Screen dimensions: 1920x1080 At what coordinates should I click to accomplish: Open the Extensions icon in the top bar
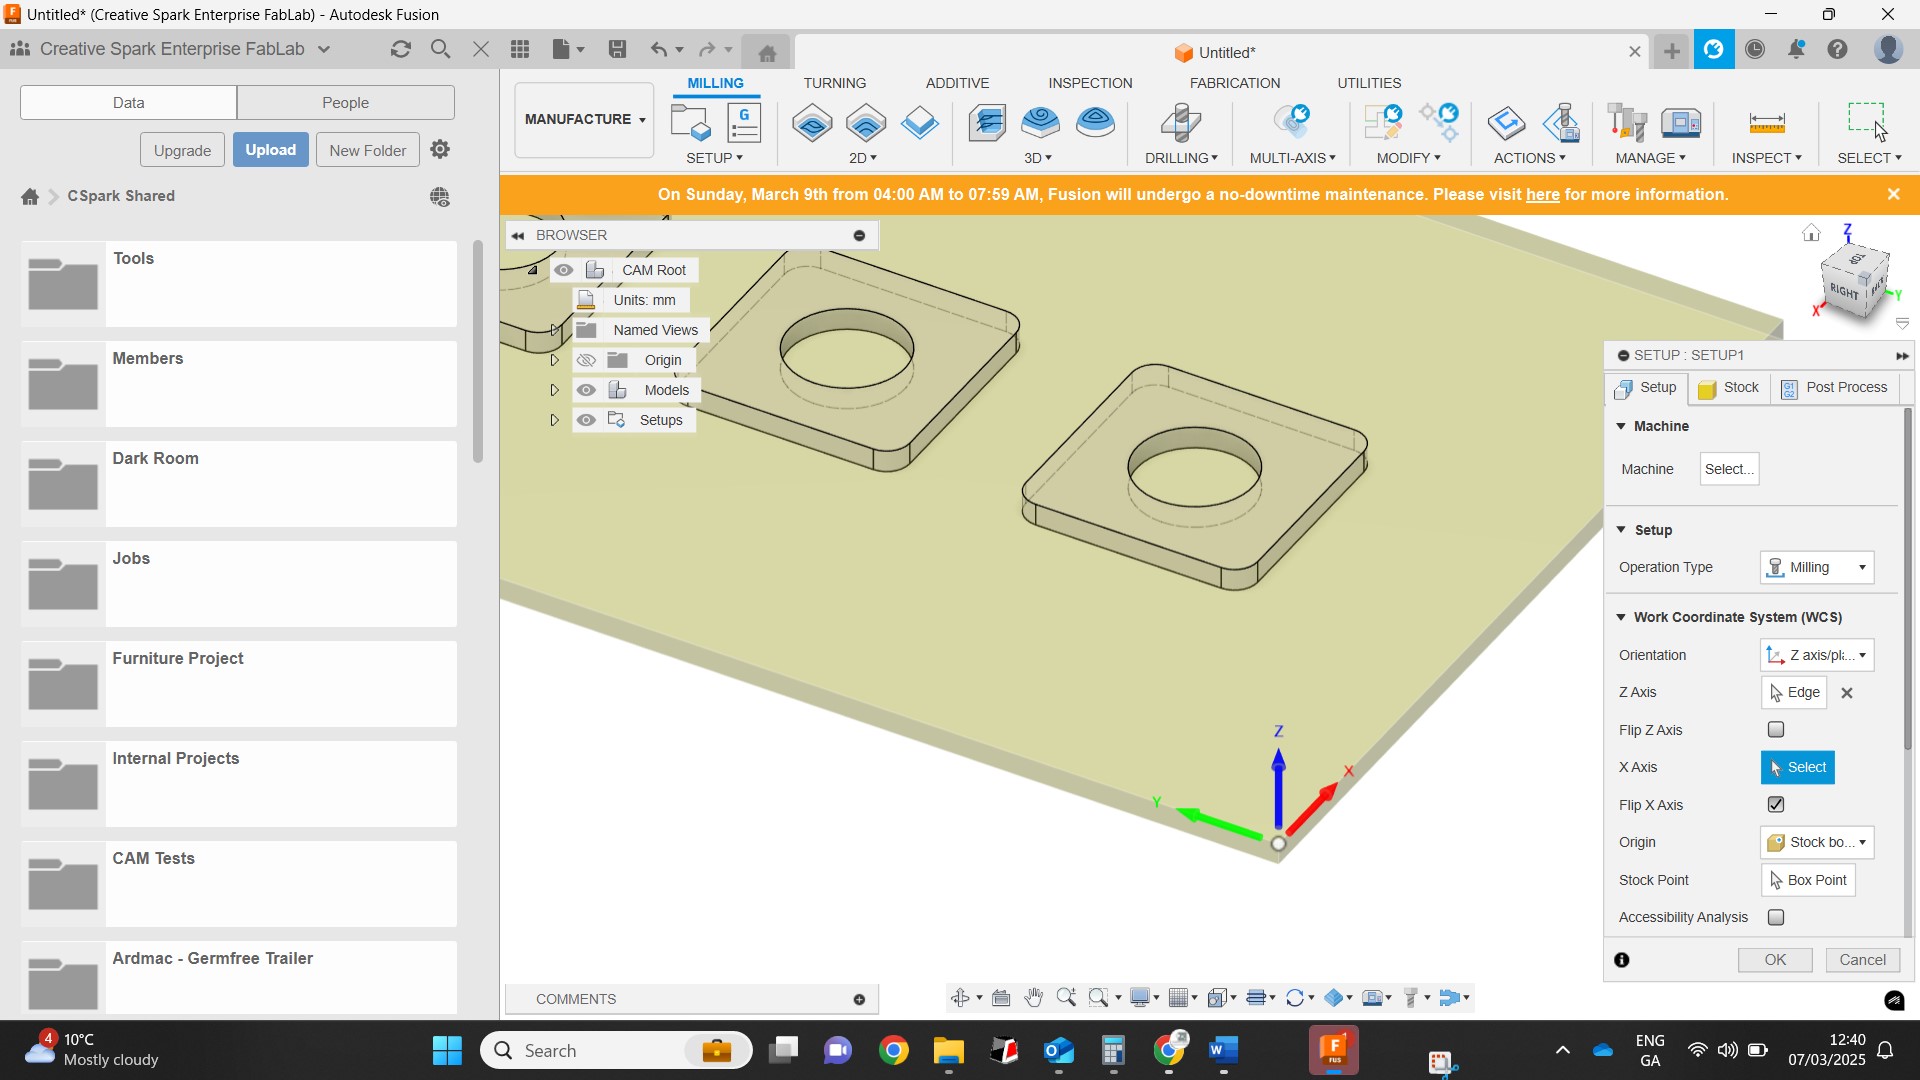point(1714,49)
